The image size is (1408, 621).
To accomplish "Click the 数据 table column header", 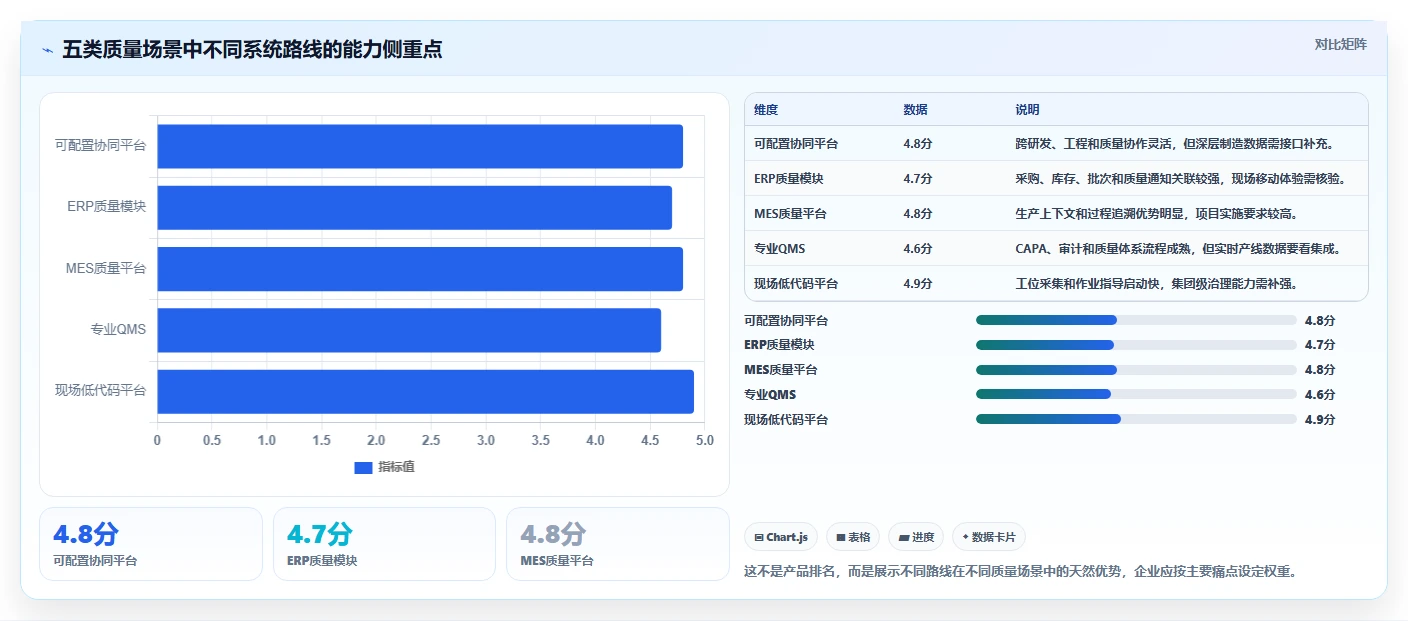I will (x=915, y=109).
